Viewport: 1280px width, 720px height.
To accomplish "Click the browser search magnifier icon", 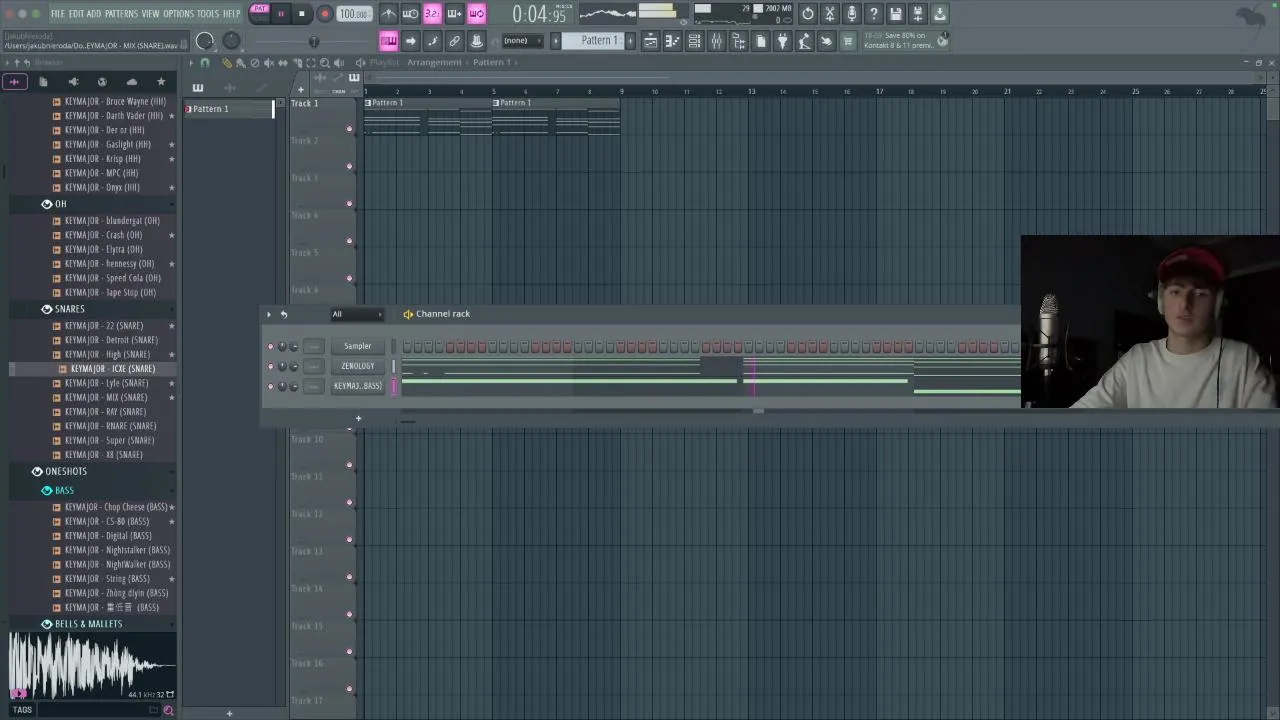I will click(168, 710).
